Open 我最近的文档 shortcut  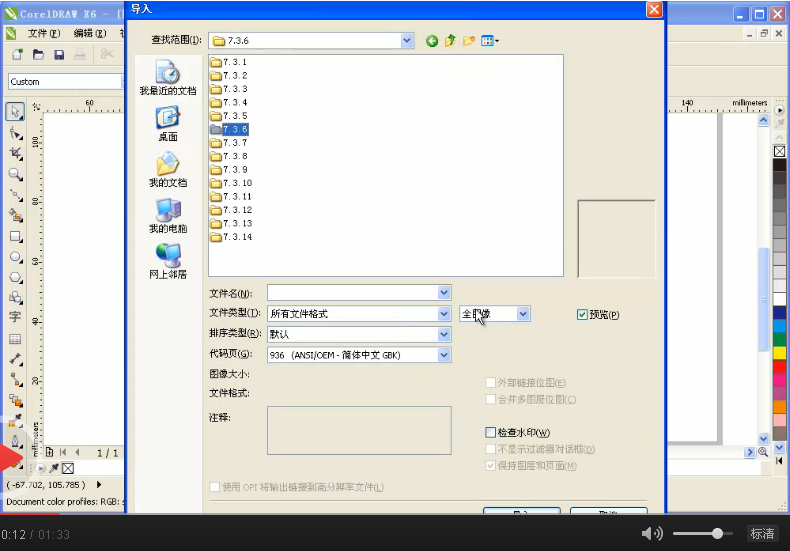(x=168, y=77)
